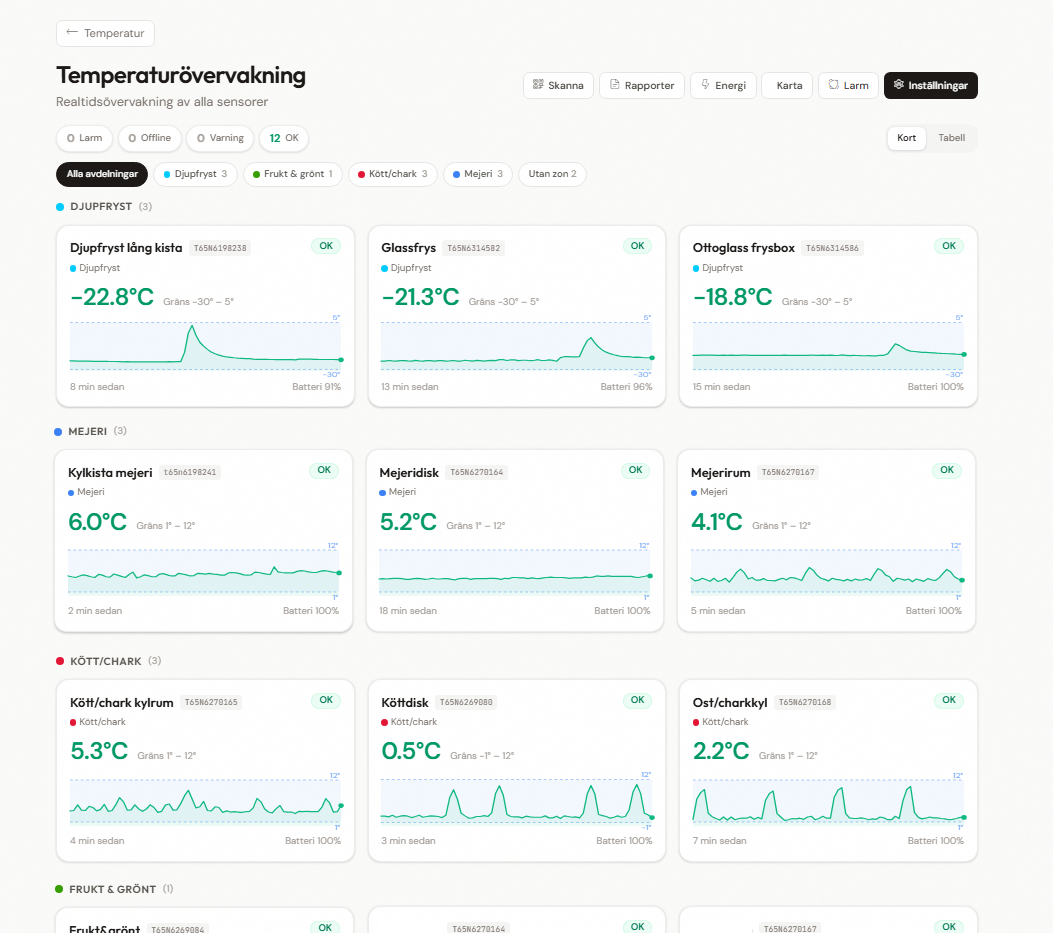Click Batteri 96% on Glassfrys card
Viewport: 1053px width, 933px height.
626,387
